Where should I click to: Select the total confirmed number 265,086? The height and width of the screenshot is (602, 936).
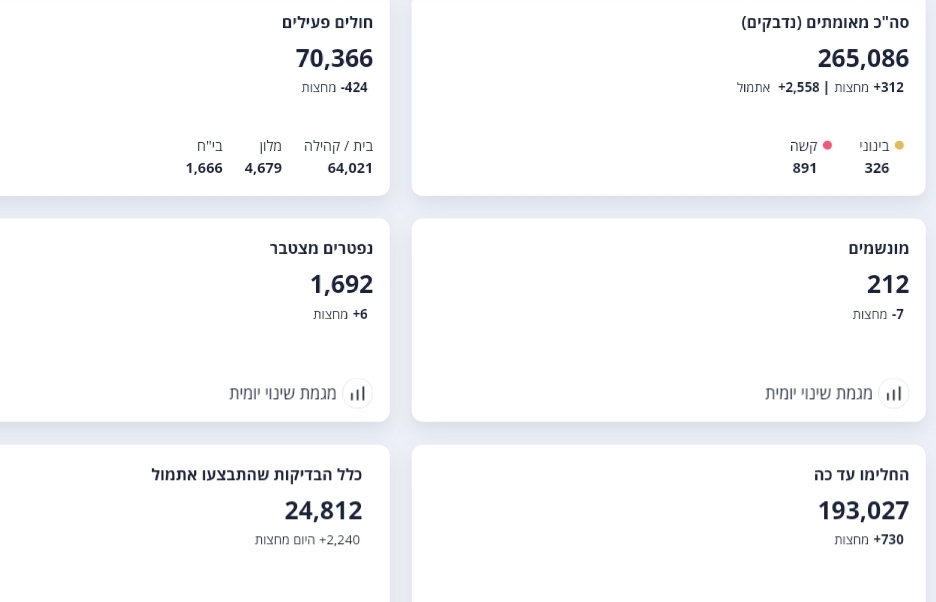(863, 58)
